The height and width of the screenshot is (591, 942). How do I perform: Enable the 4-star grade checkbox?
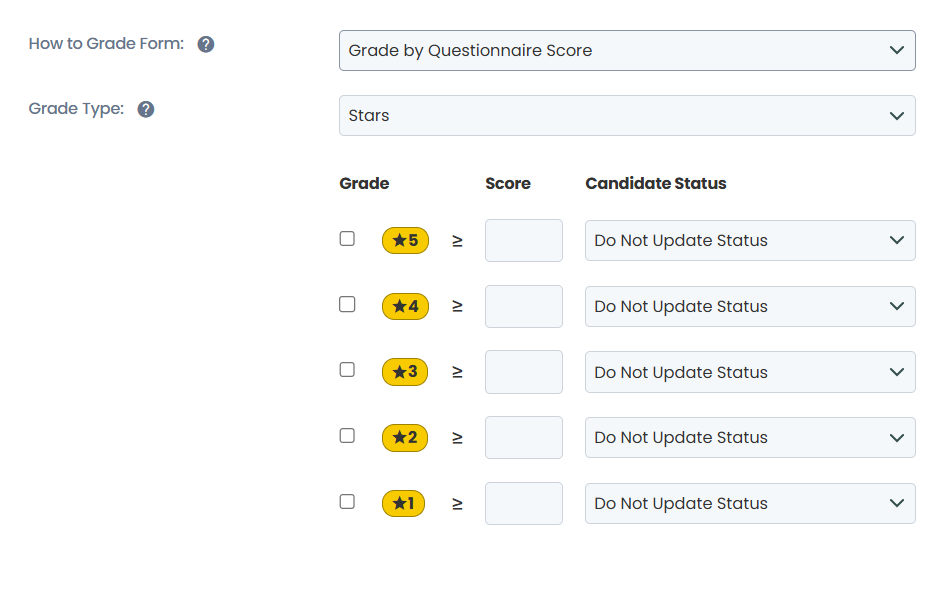tap(347, 305)
